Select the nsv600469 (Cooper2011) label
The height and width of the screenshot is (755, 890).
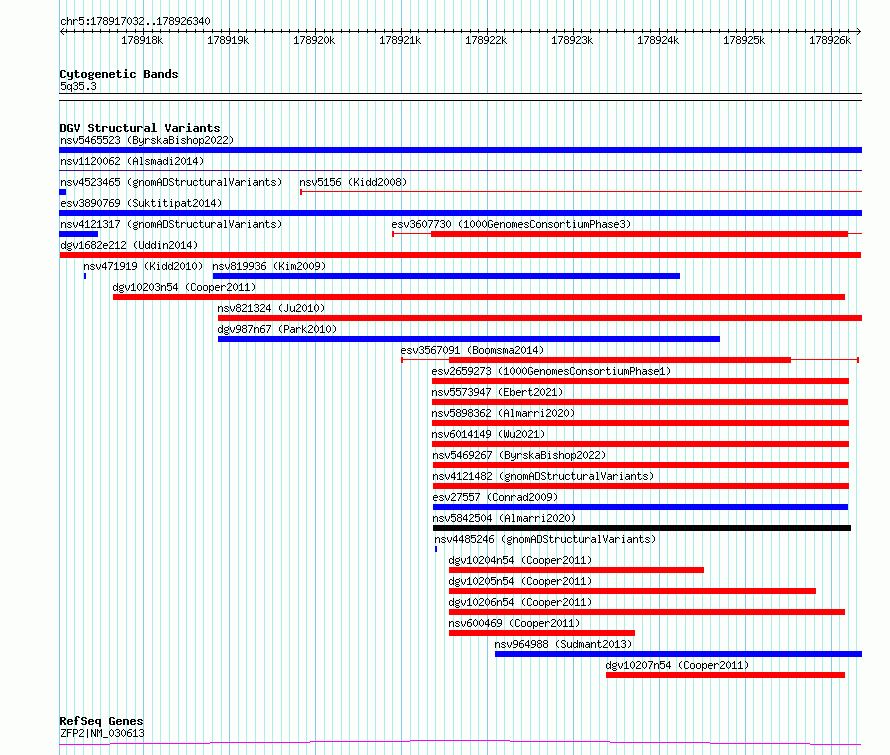pyautogui.click(x=514, y=623)
